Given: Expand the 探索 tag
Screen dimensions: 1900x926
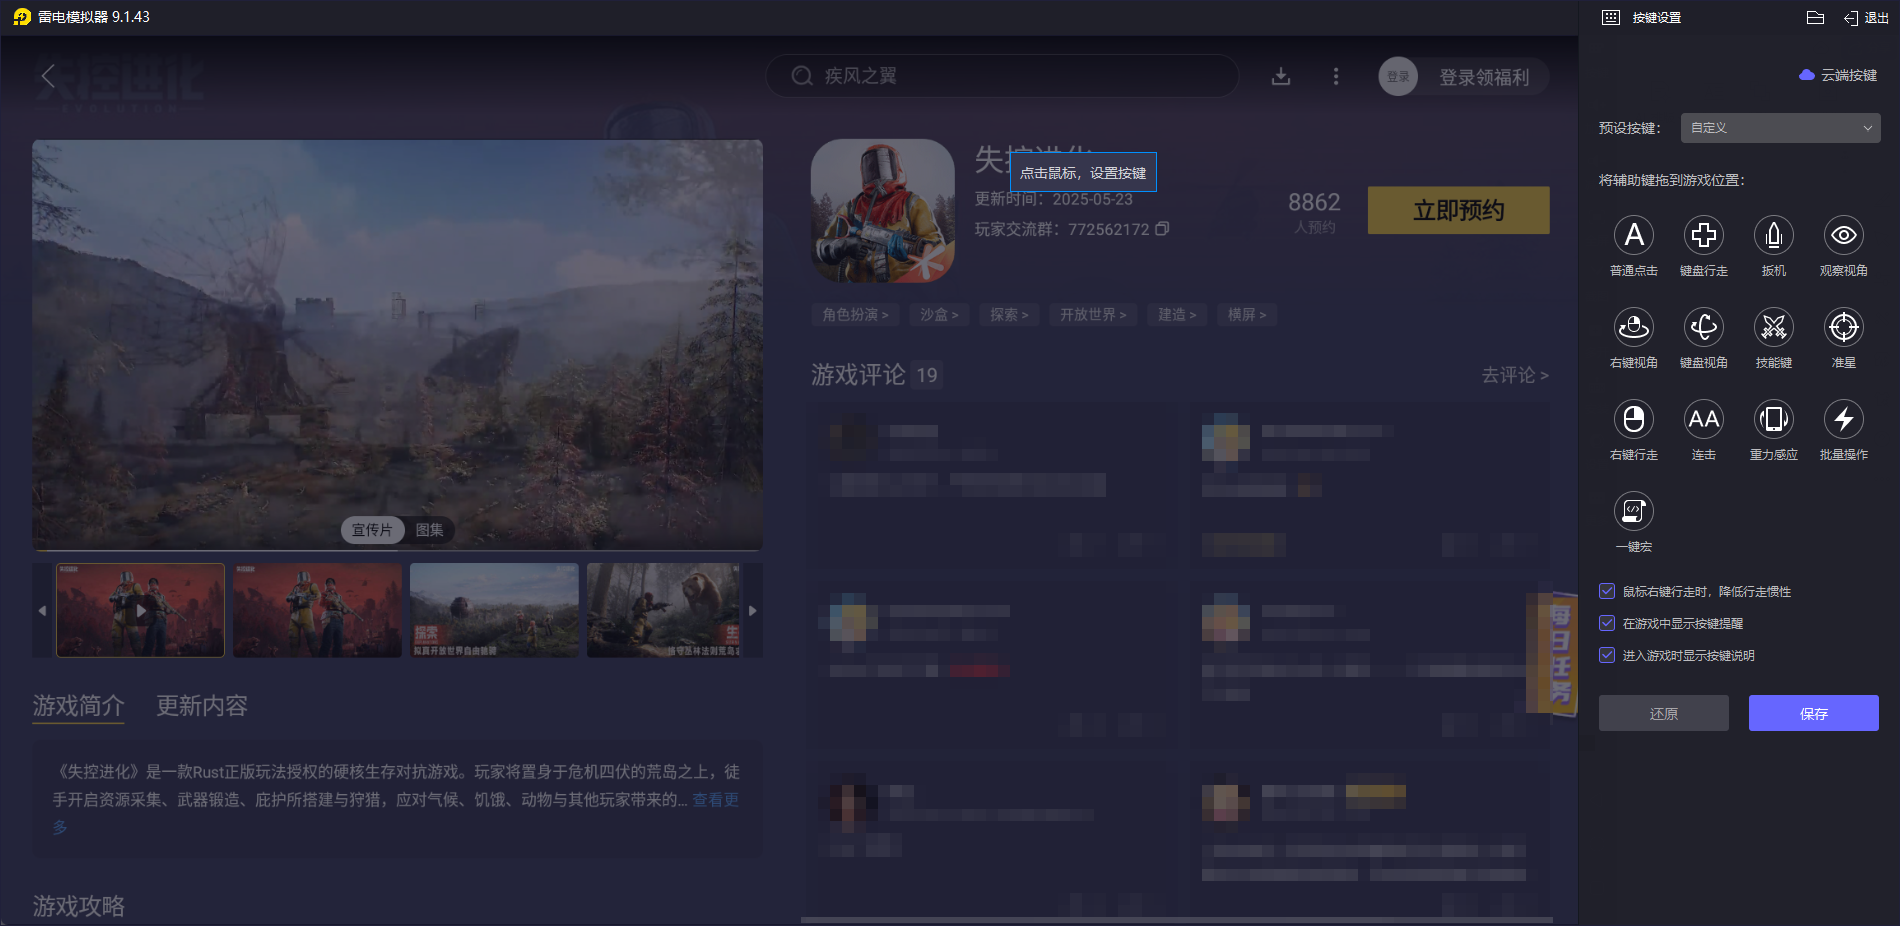Looking at the screenshot, I should point(1009,315).
